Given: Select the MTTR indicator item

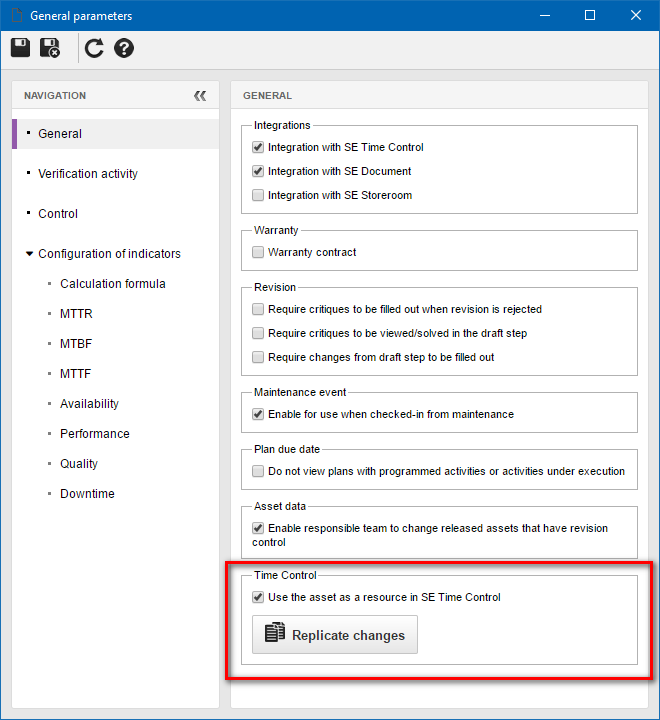Looking at the screenshot, I should 76,314.
